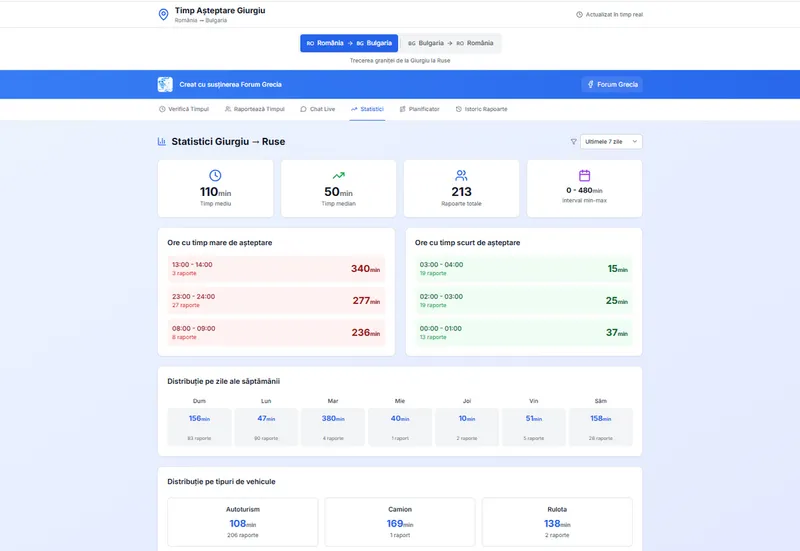Click the calendar icon above Interval min-max
This screenshot has width=800, height=551.
coord(584,175)
